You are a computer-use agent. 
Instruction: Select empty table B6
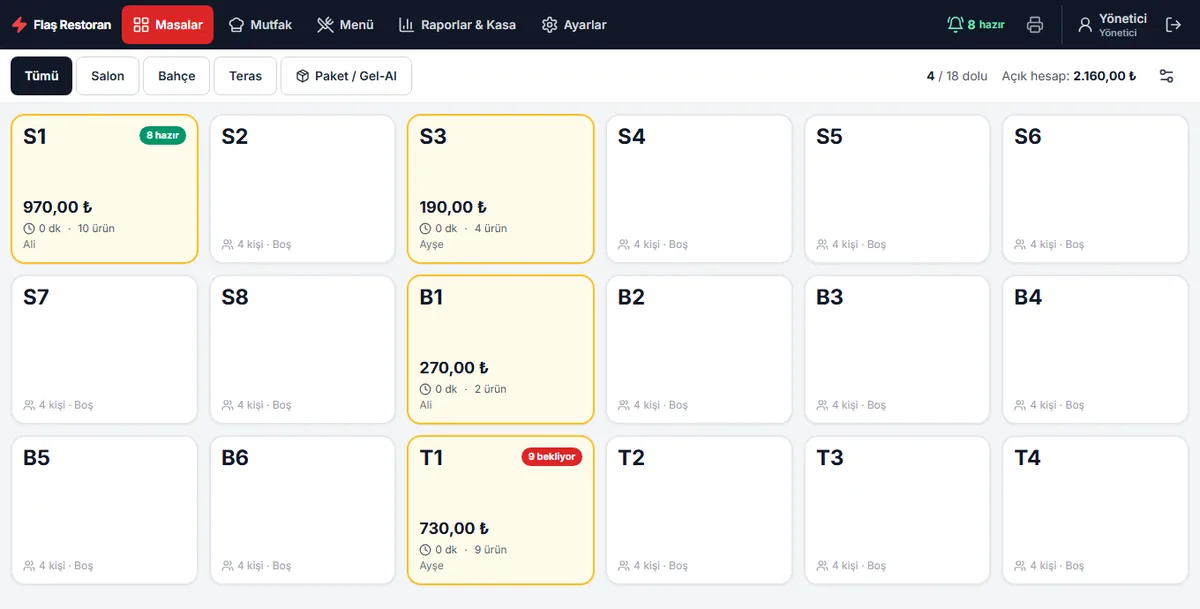click(x=303, y=510)
